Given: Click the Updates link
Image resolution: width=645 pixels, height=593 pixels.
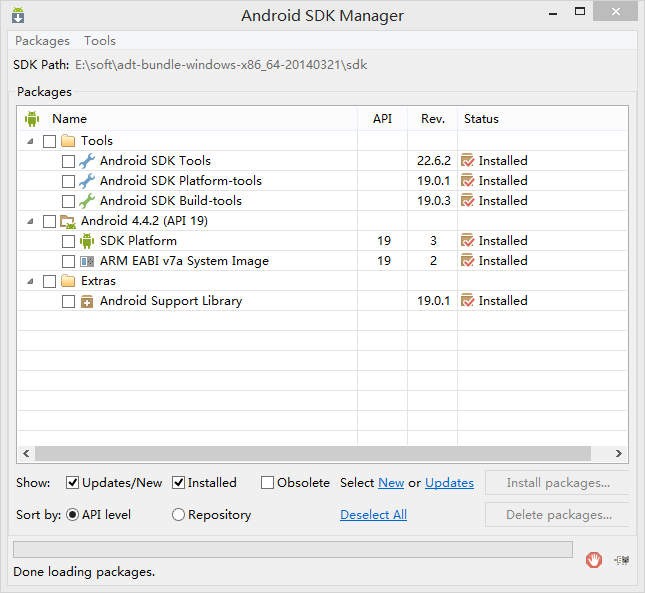Looking at the screenshot, I should coord(449,482).
